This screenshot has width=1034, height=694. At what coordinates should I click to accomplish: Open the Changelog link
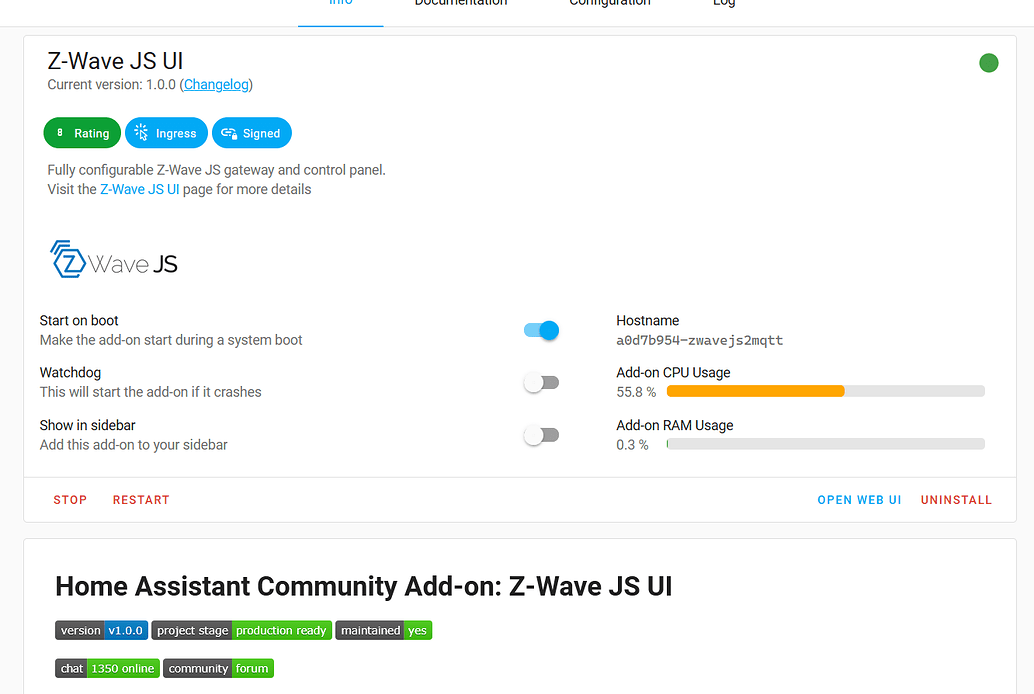[216, 84]
